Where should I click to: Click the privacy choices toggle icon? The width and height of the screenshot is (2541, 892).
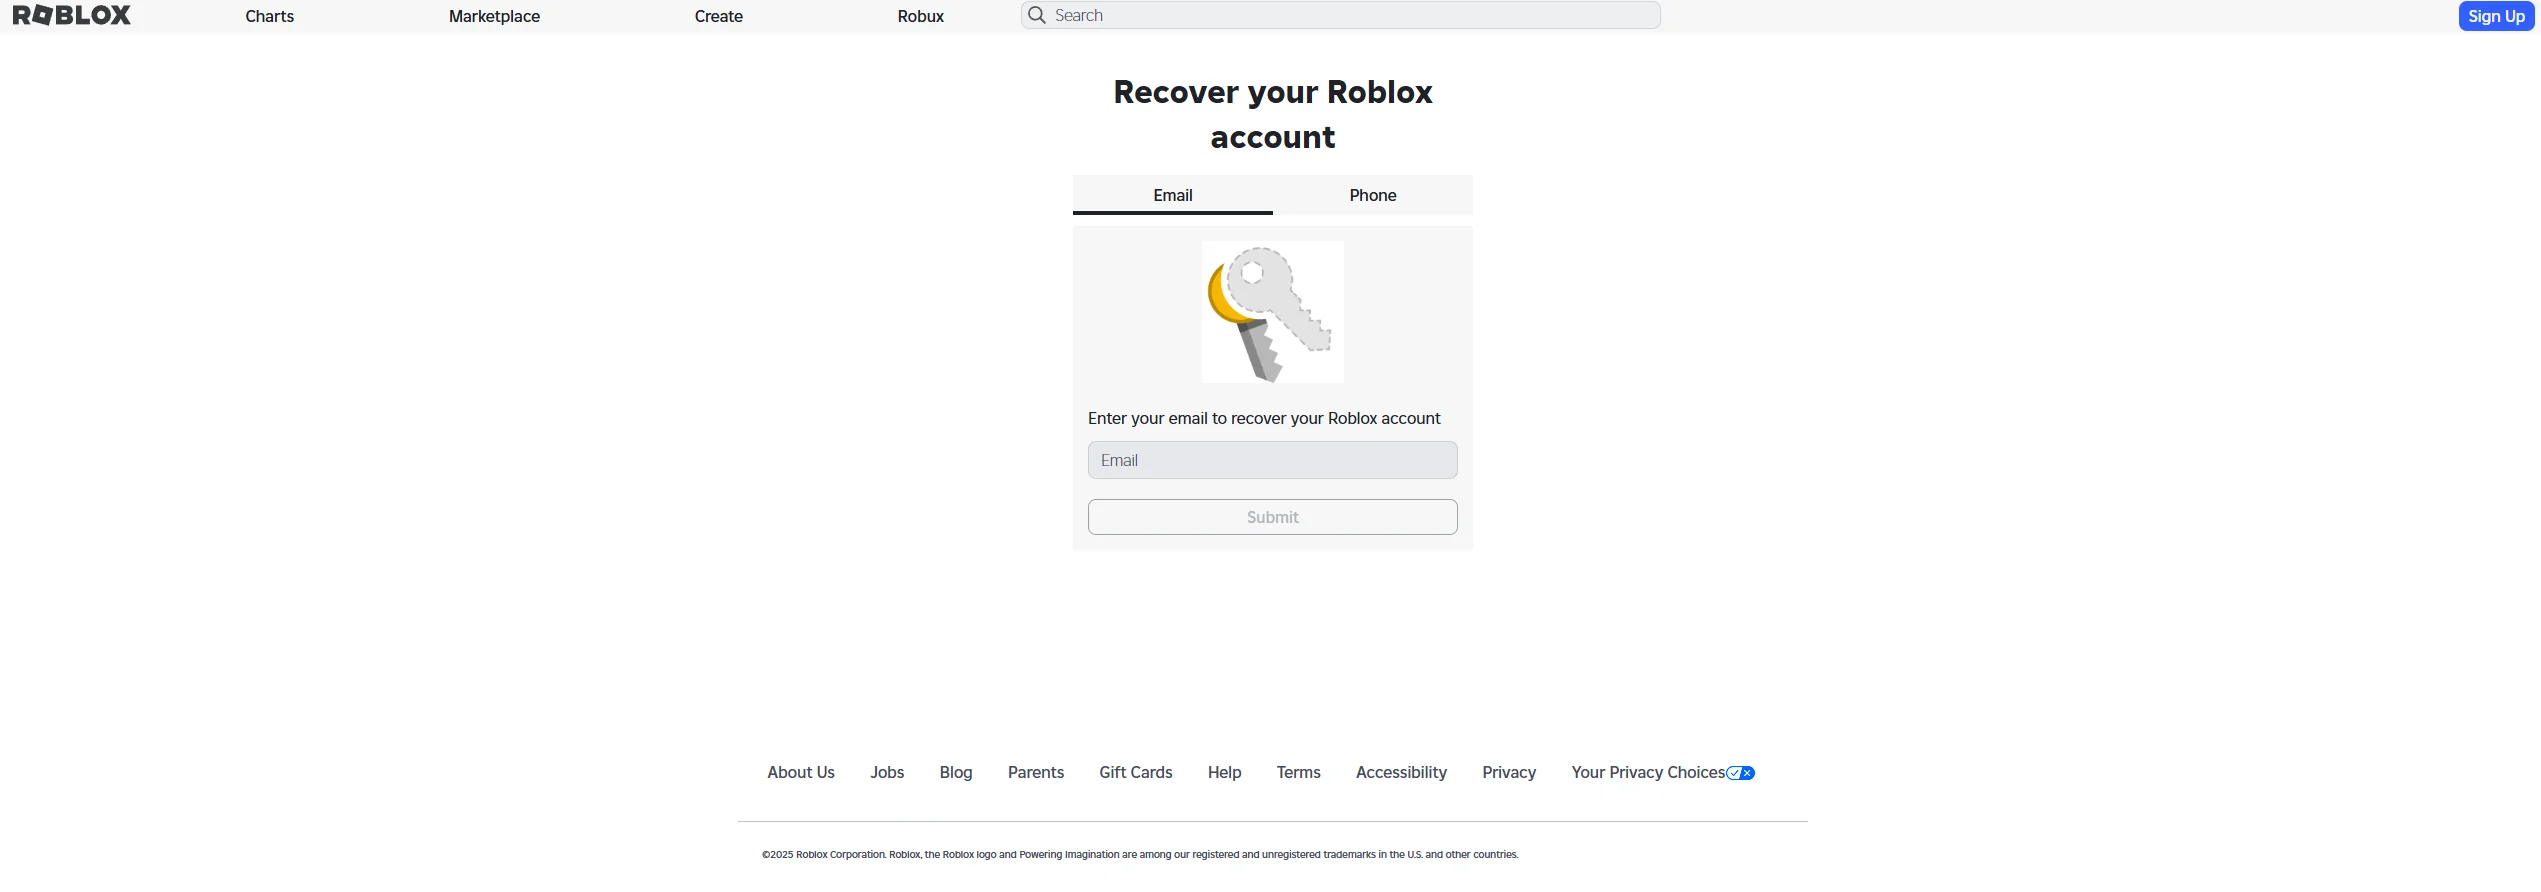coord(1741,773)
